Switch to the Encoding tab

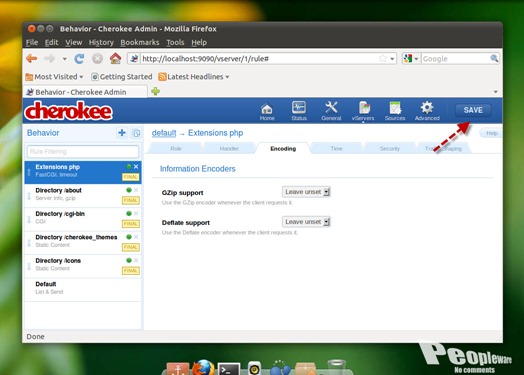tap(283, 148)
